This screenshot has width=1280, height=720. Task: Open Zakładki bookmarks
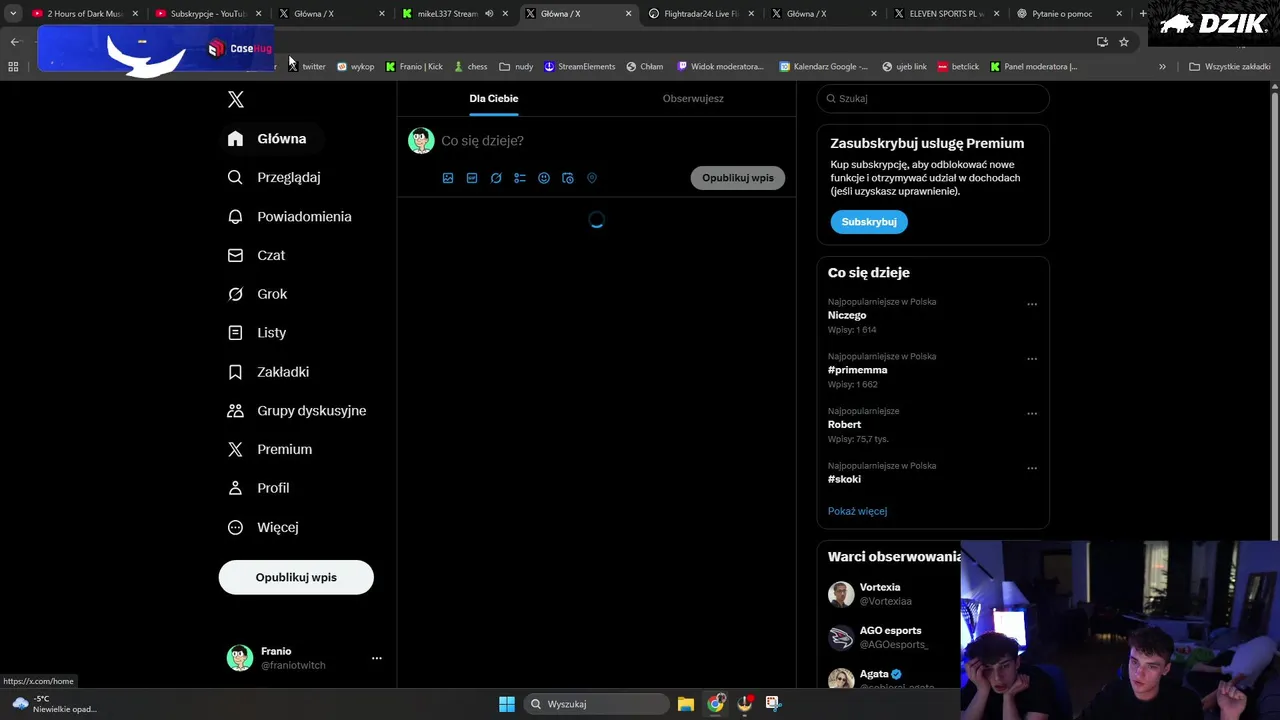pos(269,372)
